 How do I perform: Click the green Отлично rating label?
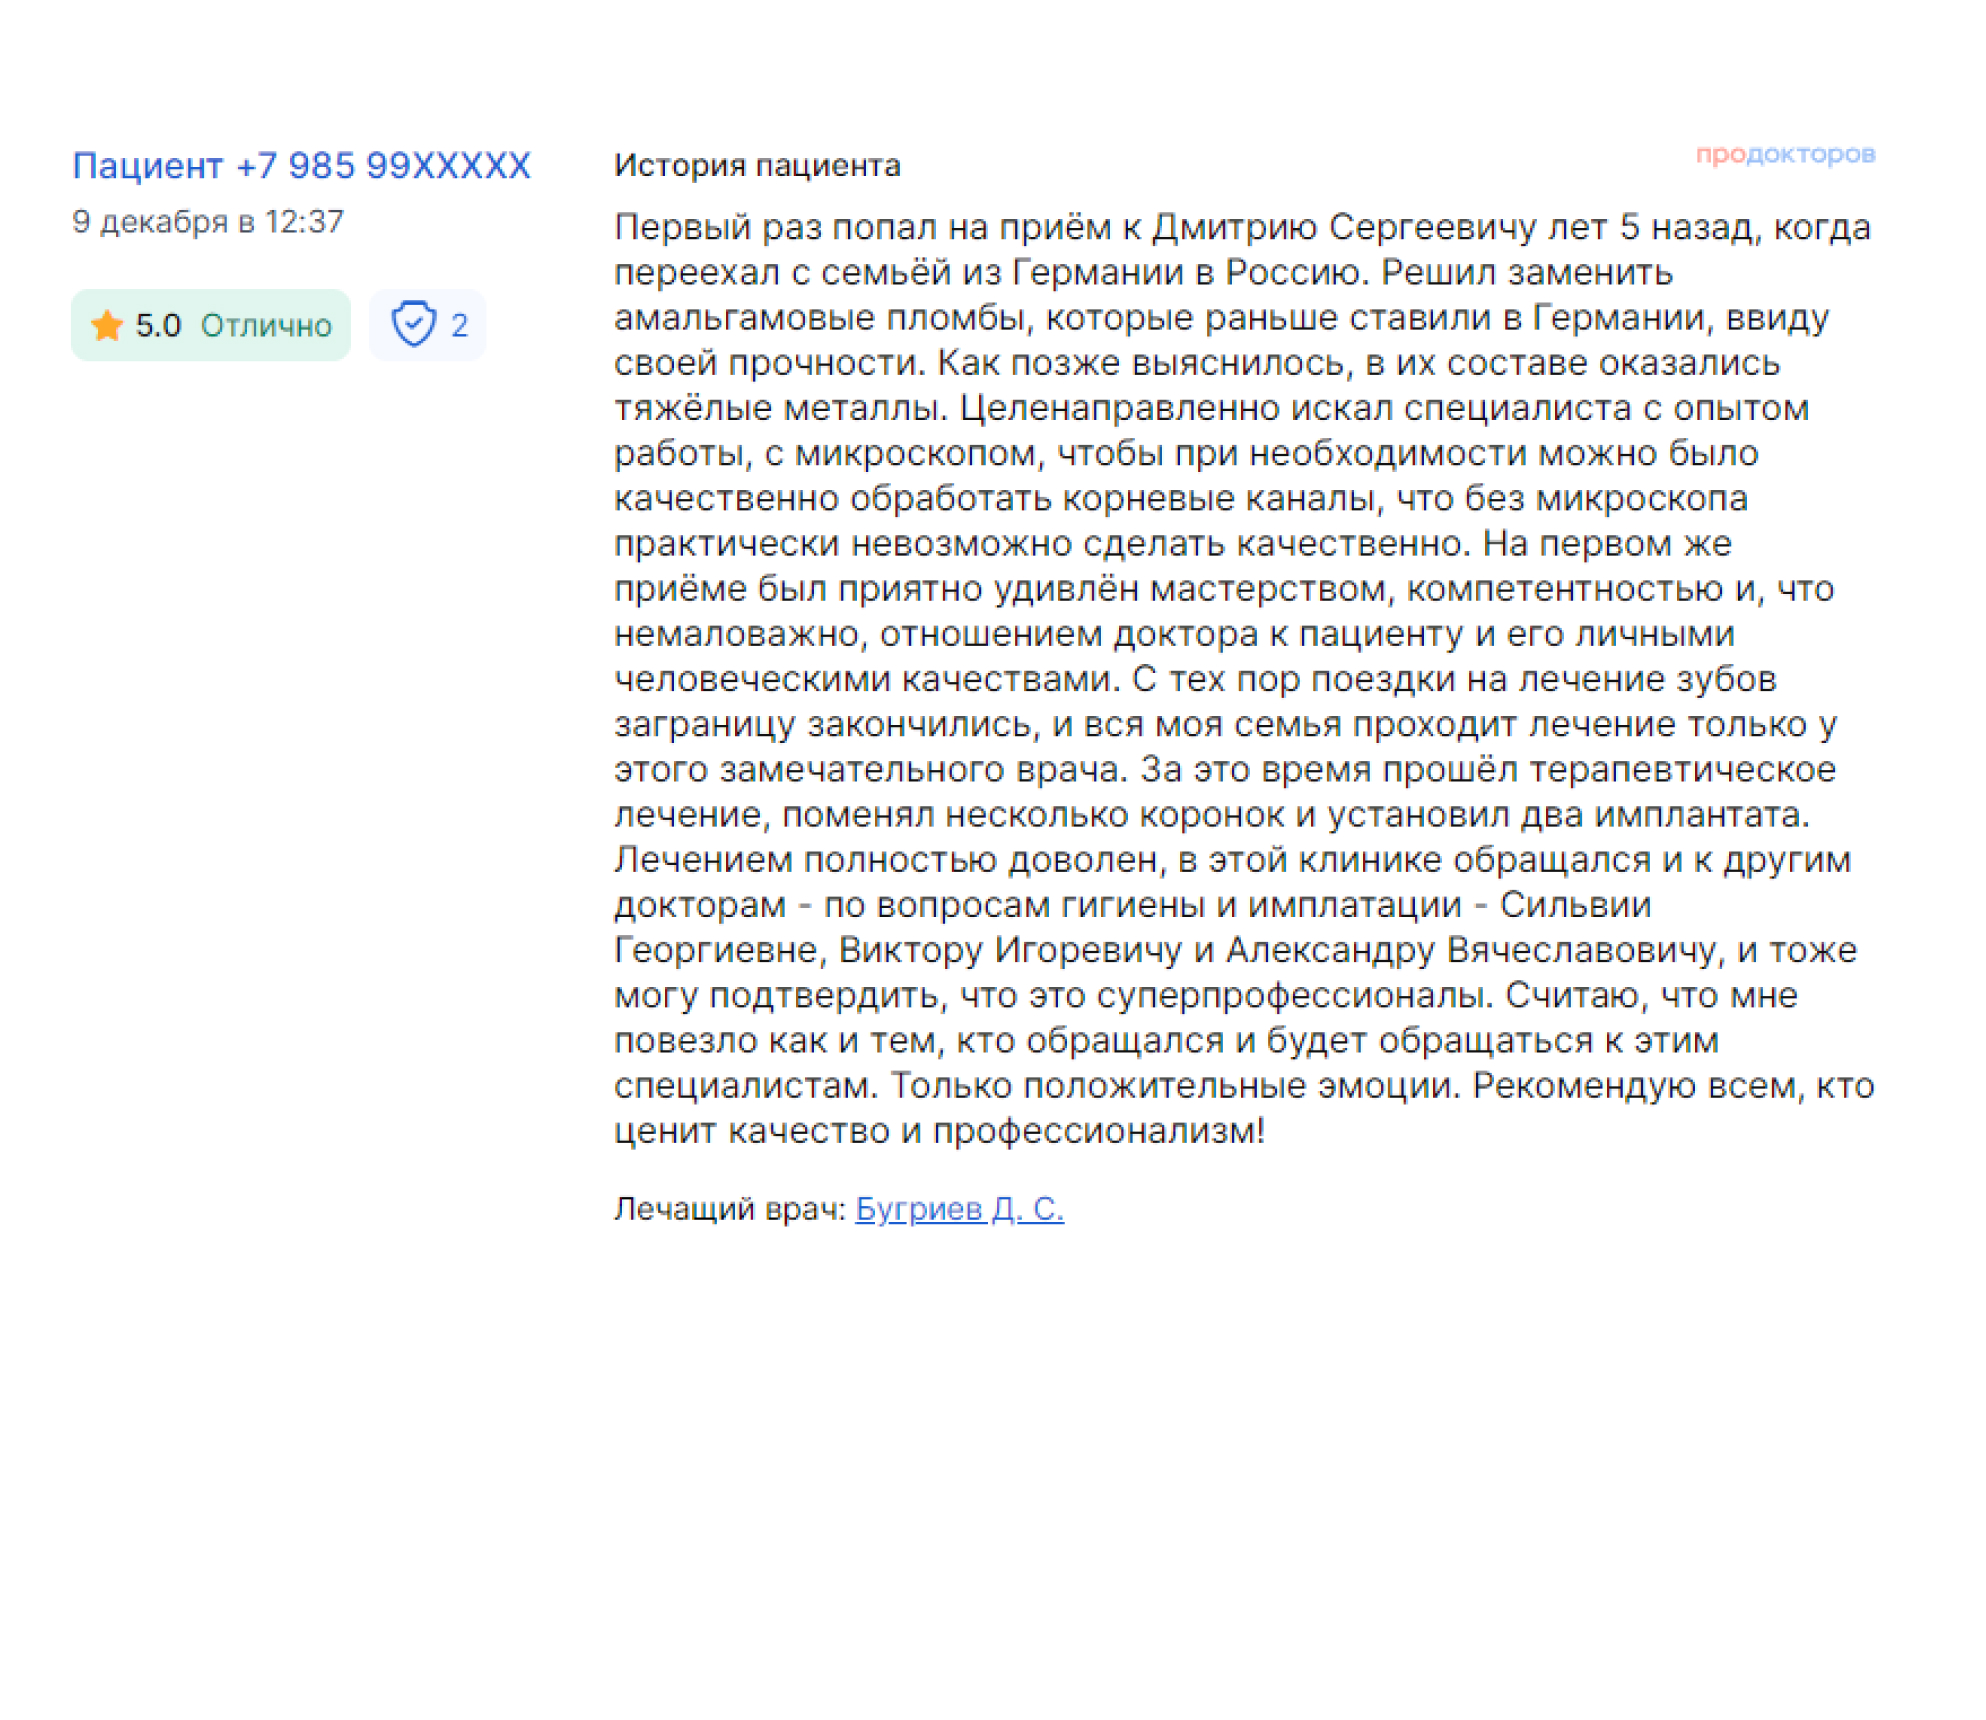pos(266,325)
